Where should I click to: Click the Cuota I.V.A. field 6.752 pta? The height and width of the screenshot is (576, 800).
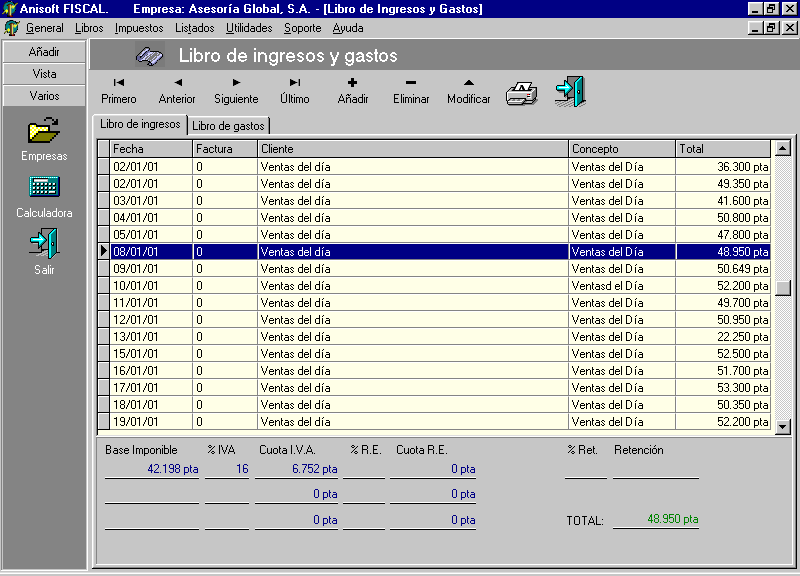coord(296,469)
